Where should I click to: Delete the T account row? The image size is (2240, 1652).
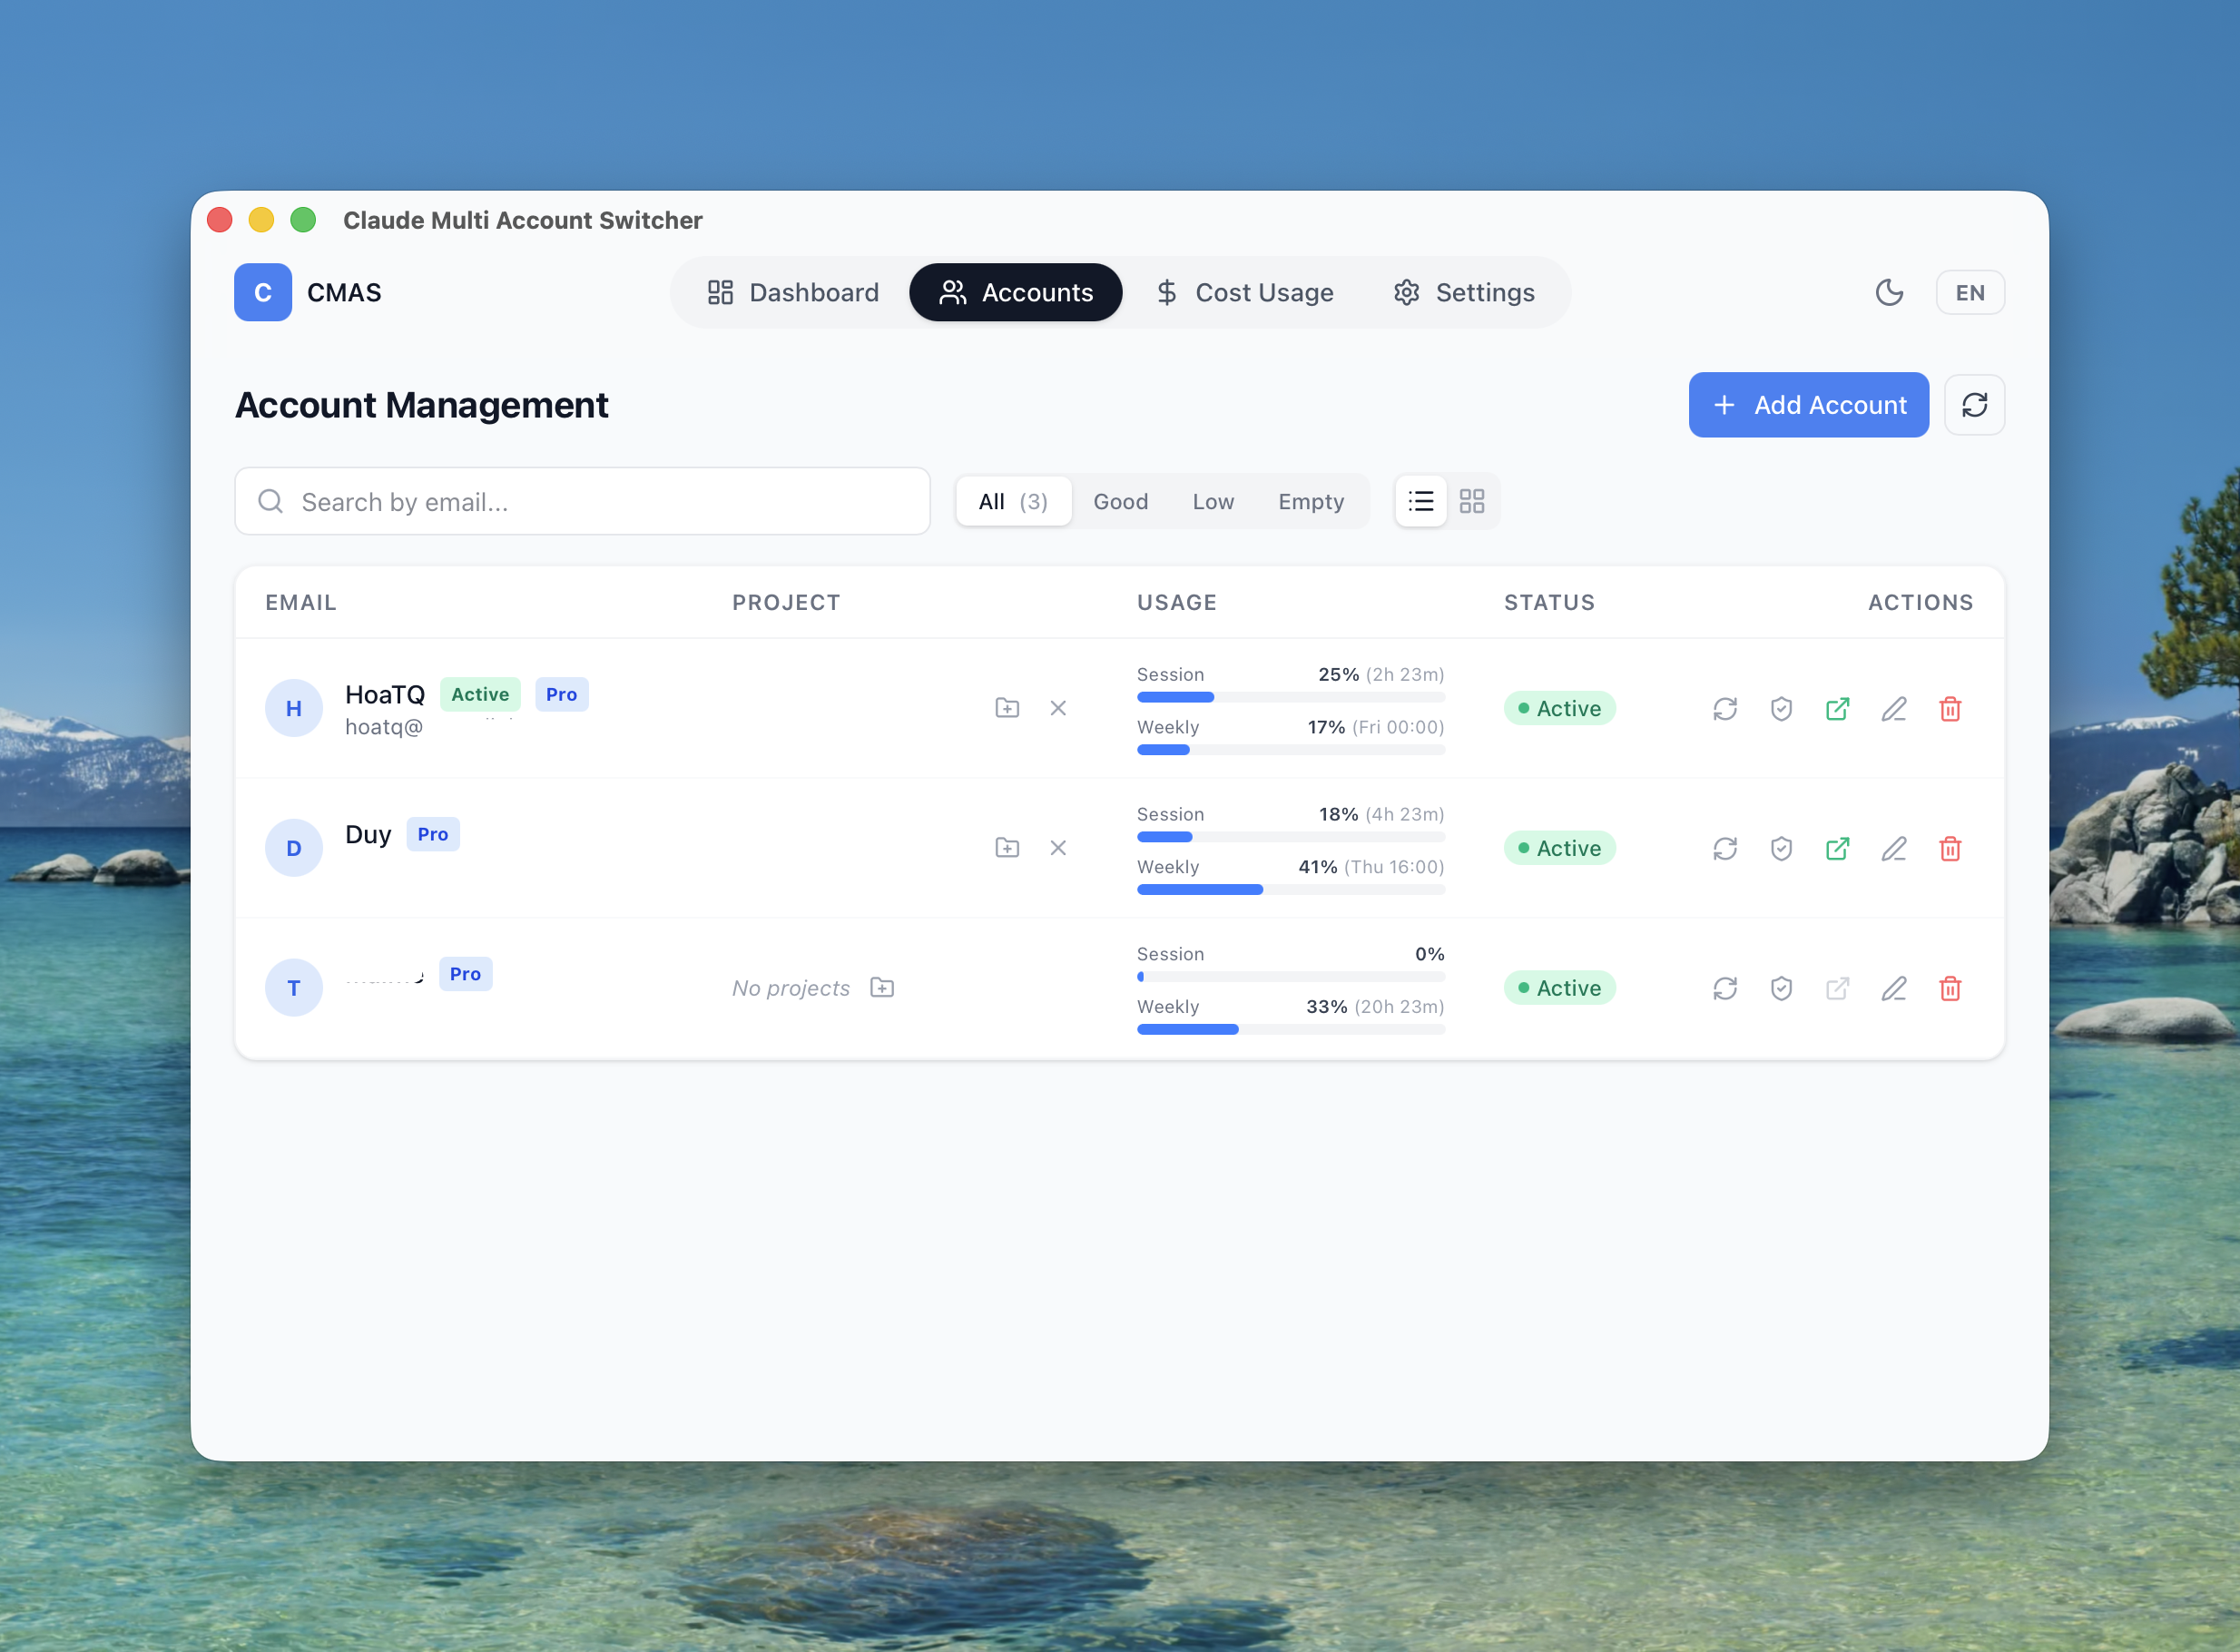pyautogui.click(x=1950, y=989)
